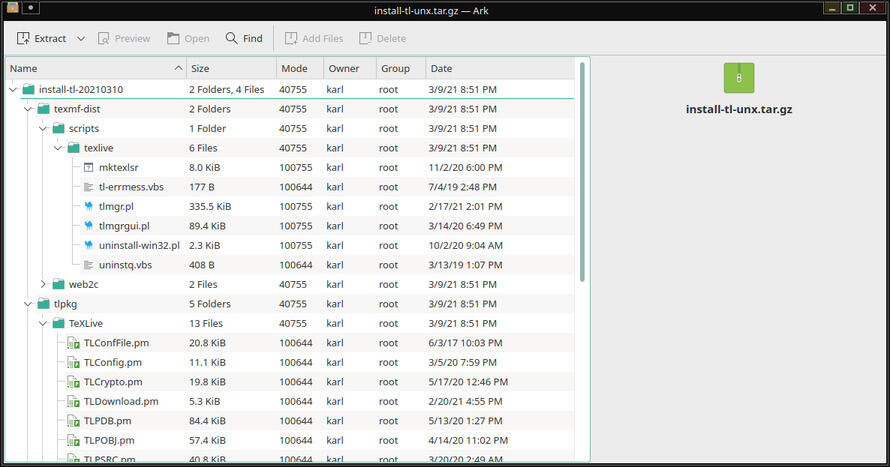Screen dimensions: 890x467
Task: Click the title bar pin button
Action: (31, 8)
